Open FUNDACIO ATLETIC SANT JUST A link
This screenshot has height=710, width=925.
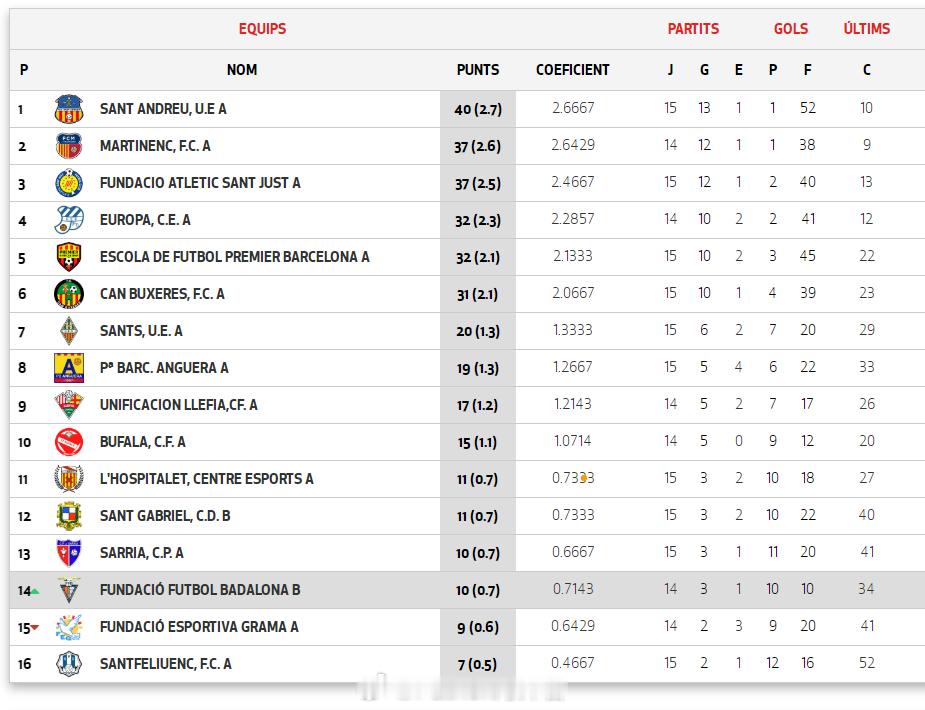[x=200, y=183]
